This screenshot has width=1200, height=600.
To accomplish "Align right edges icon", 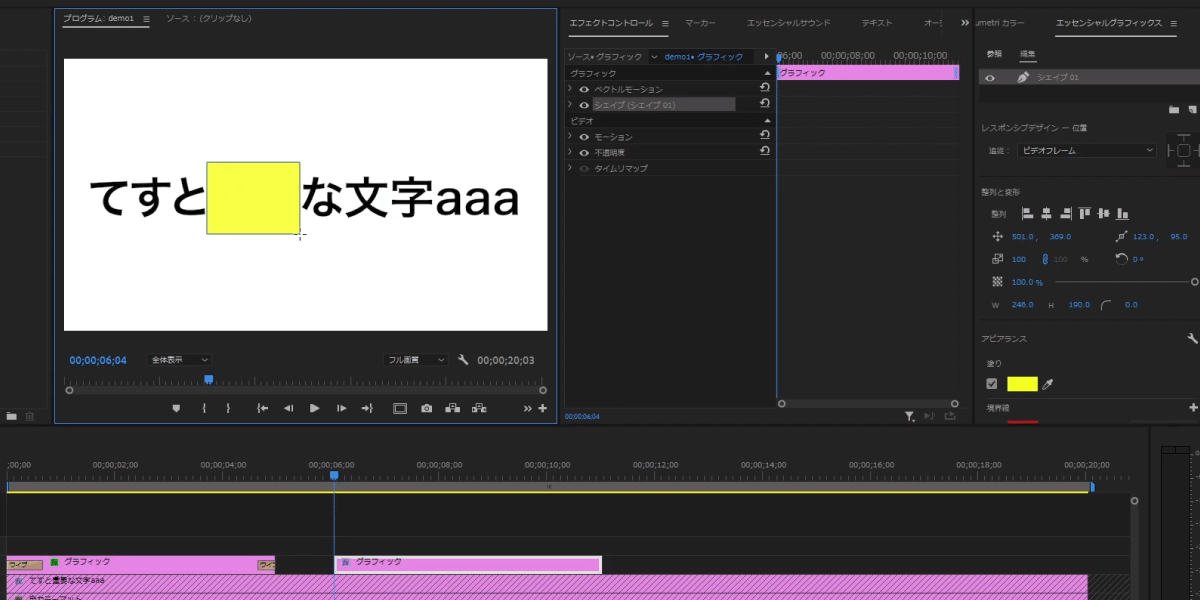I will coord(1066,213).
